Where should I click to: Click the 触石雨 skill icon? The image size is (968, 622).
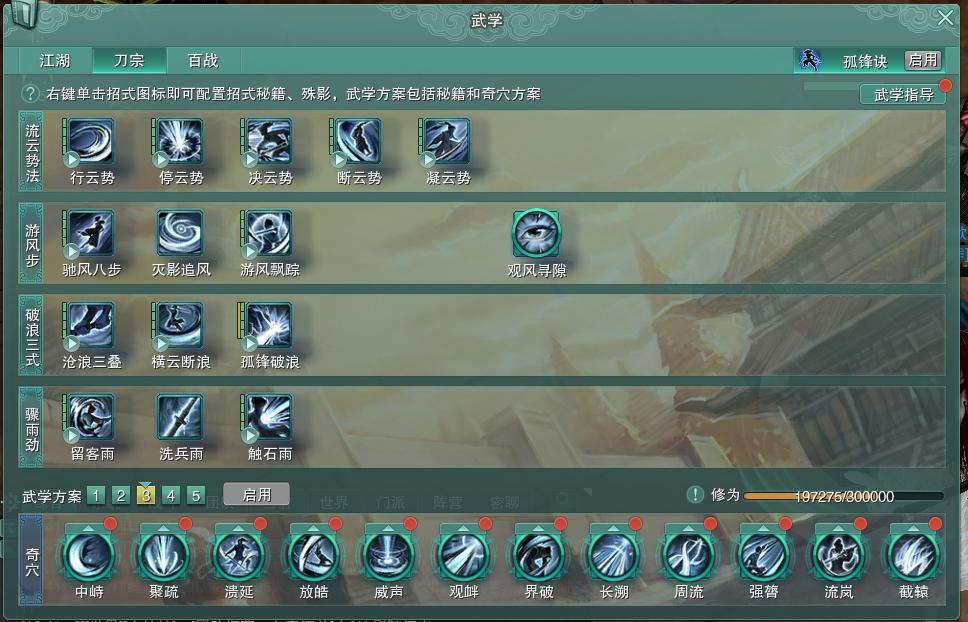click(269, 417)
